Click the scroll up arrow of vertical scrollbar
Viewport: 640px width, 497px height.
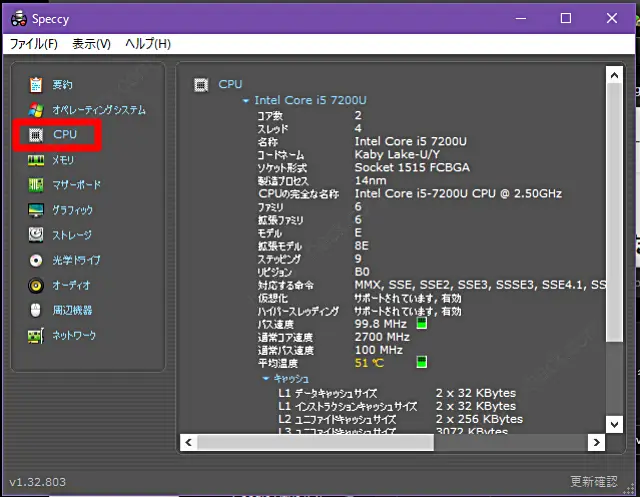pos(614,75)
